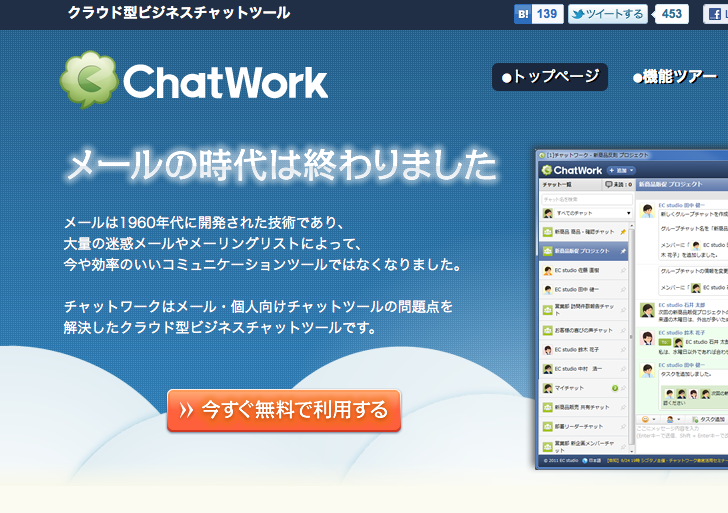Toggle pin on 部署リーダーチャット row
Image resolution: width=728 pixels, height=513 pixels.
click(623, 426)
